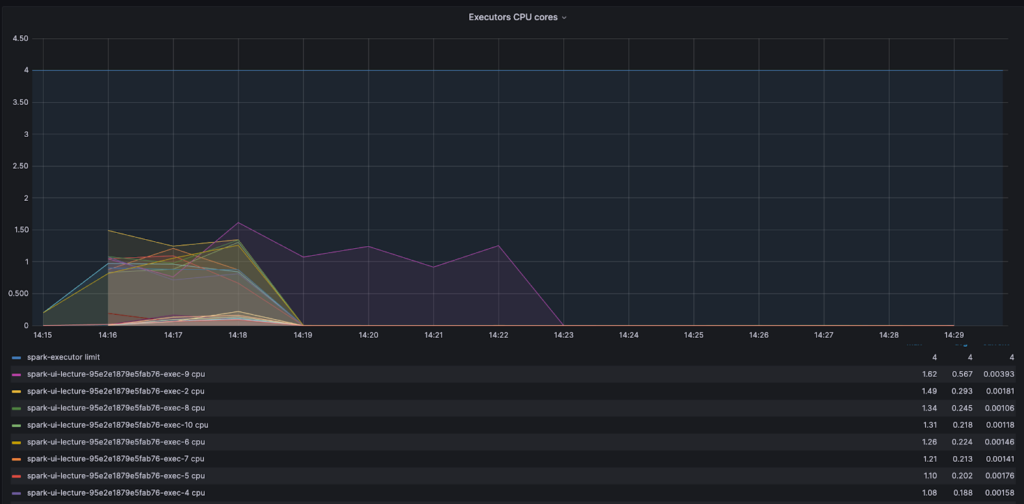Viewport: 1024px width, 504px height.
Task: Click the 0.188 value for exec-4
Action: point(963,493)
